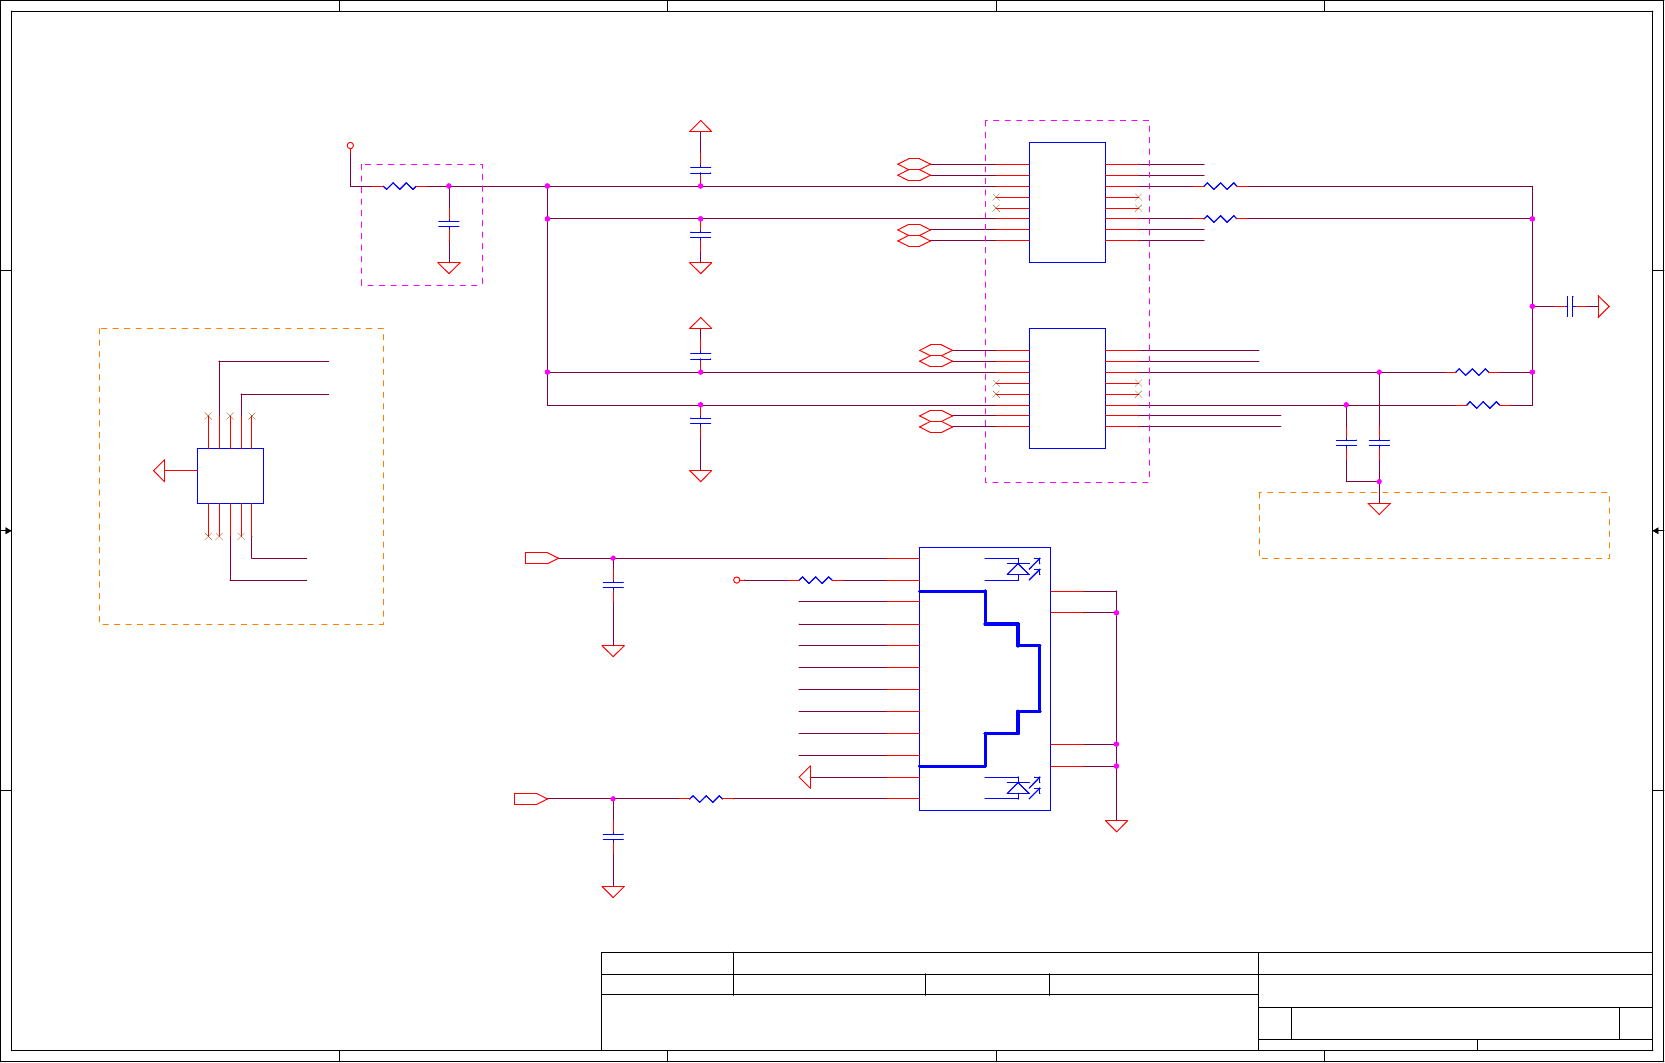The height and width of the screenshot is (1063, 1665).
Task: Click the ground symbol below connector shield pins
Action: [1116, 826]
